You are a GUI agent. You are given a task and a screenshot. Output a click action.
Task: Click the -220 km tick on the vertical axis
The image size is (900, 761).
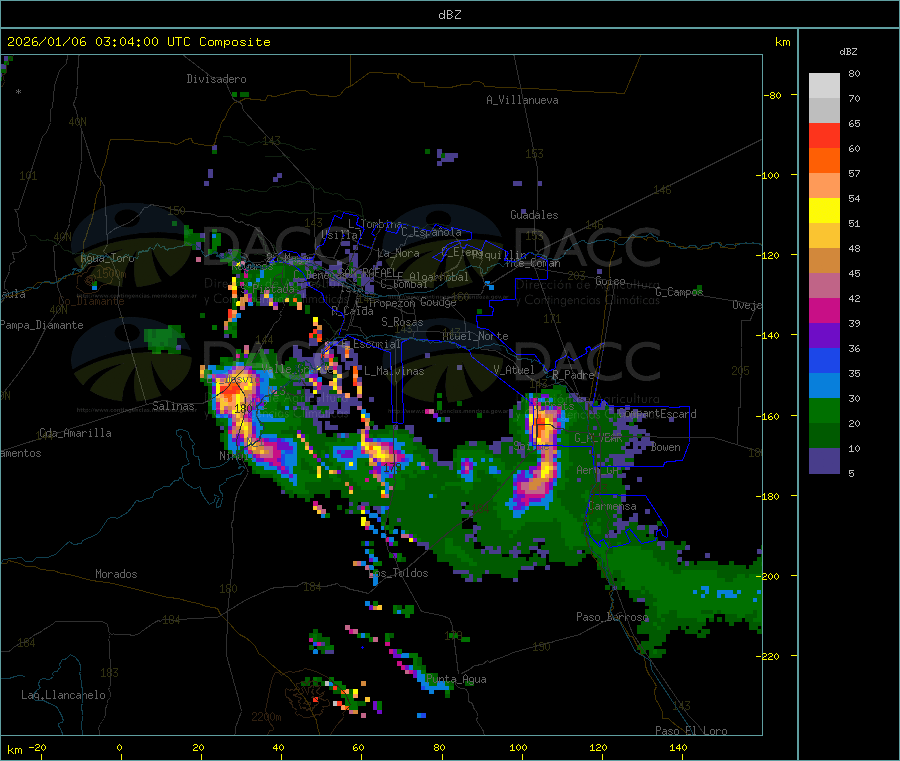769,656
